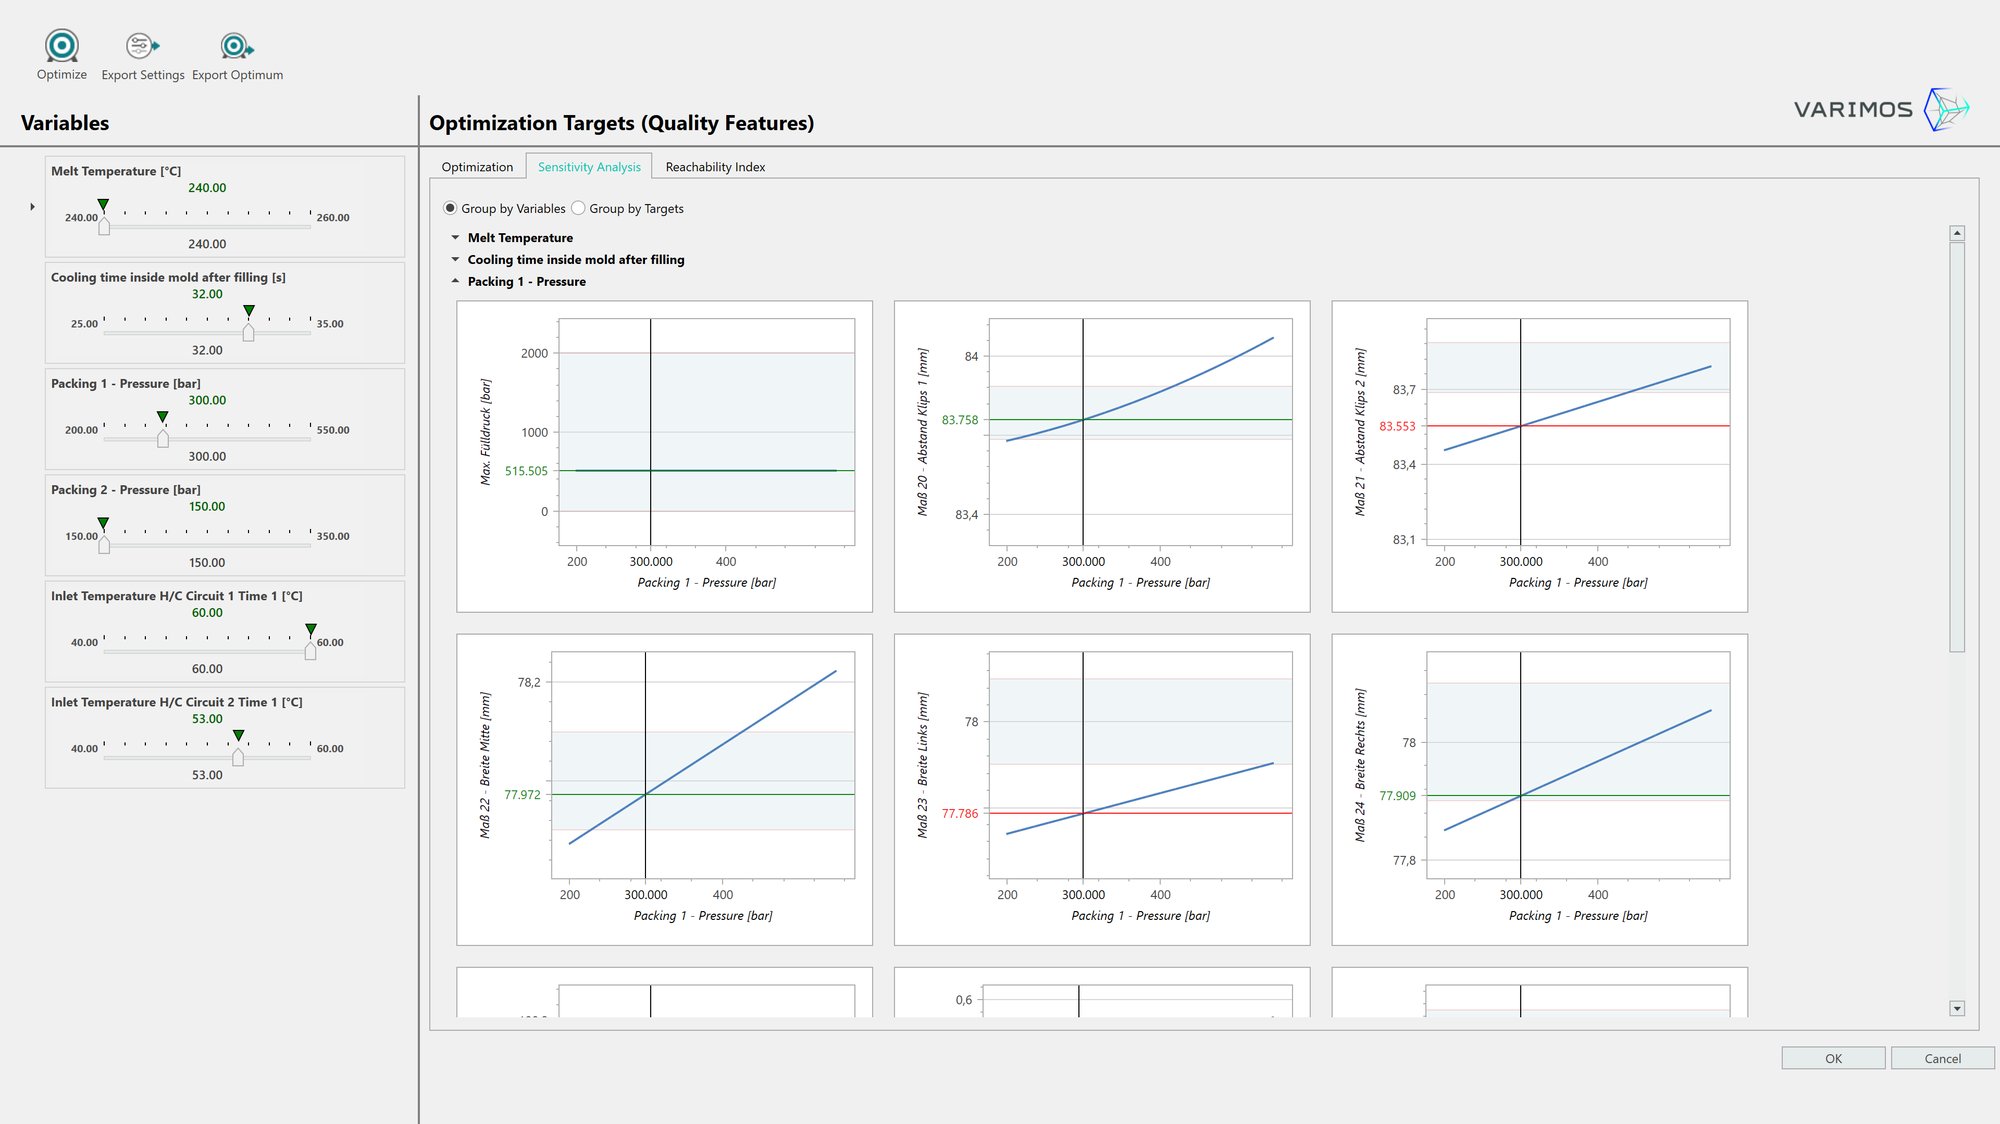The height and width of the screenshot is (1124, 2000).
Task: Click the Optimize target icon
Action: [x=62, y=46]
